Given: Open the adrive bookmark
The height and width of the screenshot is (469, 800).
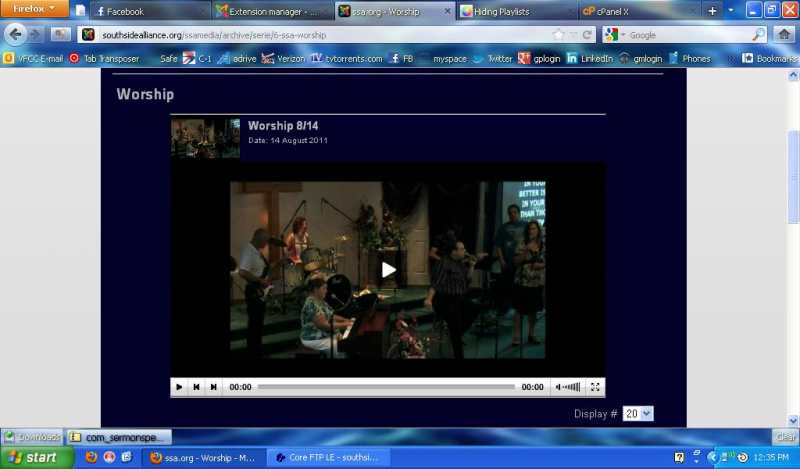Looking at the screenshot, I should click(238, 59).
